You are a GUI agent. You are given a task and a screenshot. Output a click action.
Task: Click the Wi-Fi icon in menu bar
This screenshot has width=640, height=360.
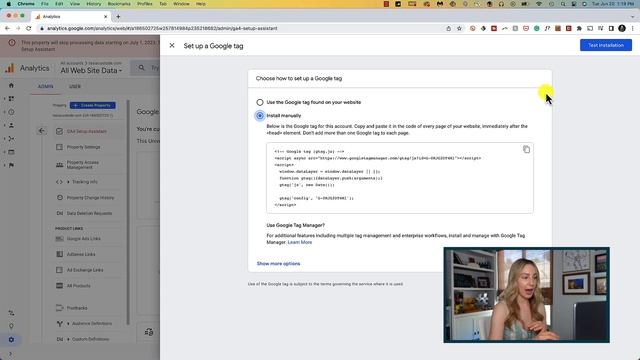coord(539,4)
